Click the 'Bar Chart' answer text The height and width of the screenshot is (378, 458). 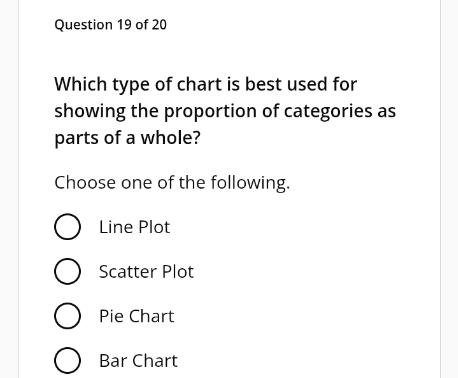tap(138, 361)
